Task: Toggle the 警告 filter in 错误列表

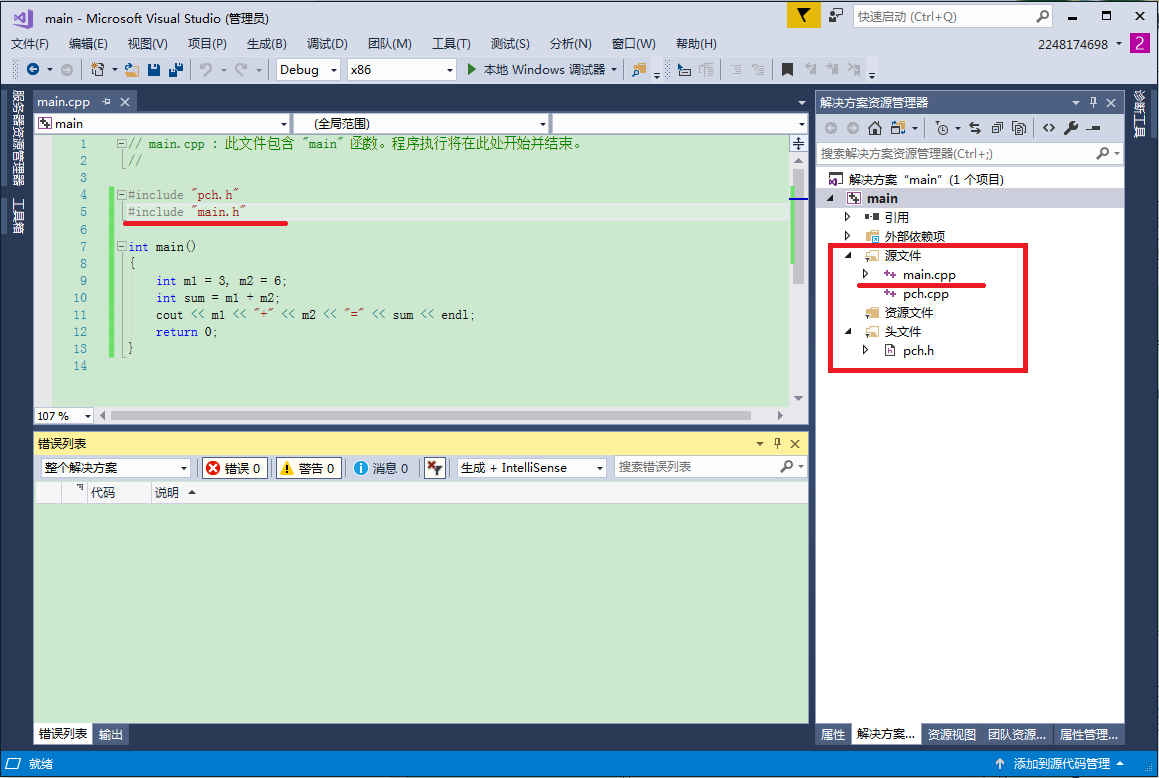Action: pyautogui.click(x=308, y=467)
